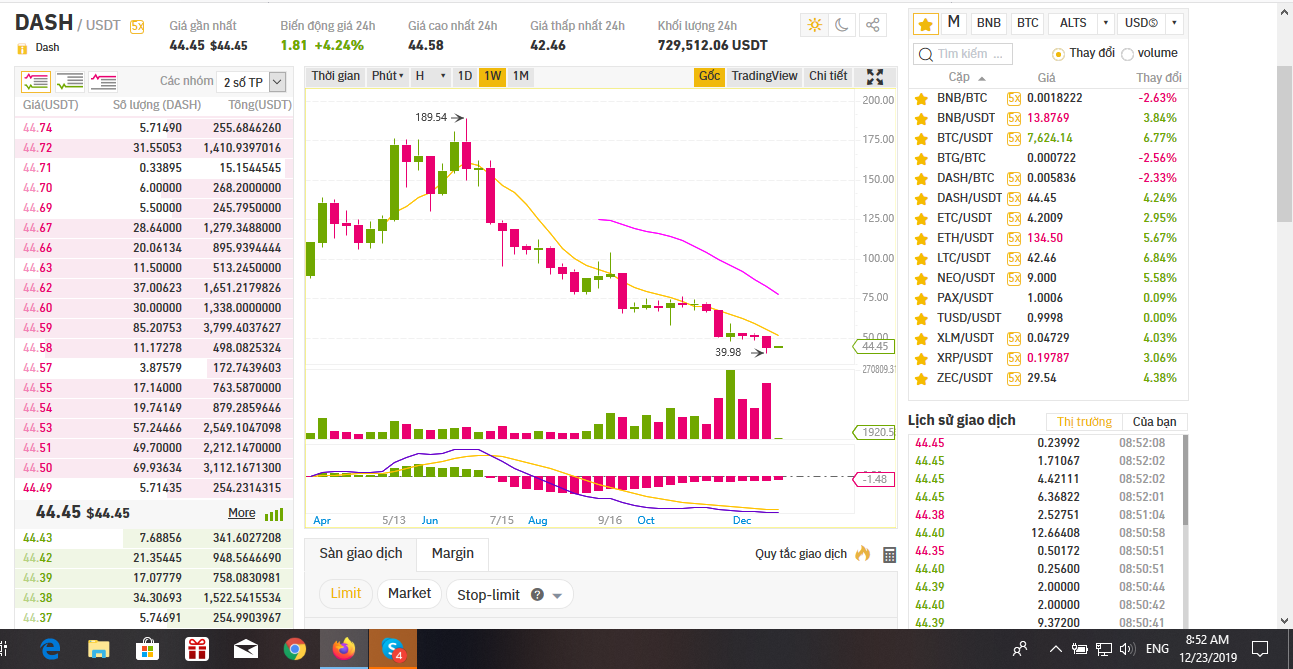
Task: Choose the Market order type
Action: pyautogui.click(x=409, y=593)
